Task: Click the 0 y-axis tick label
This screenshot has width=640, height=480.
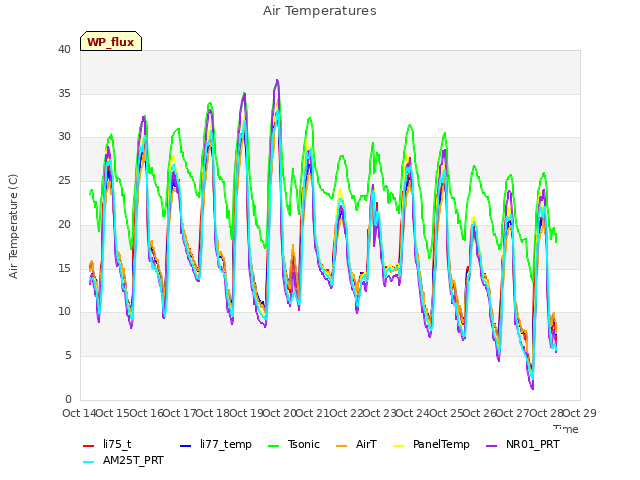Action: 68,400
